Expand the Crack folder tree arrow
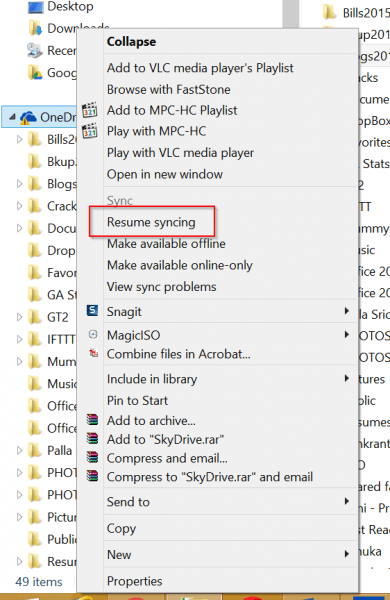The image size is (390, 600). pos(19,206)
